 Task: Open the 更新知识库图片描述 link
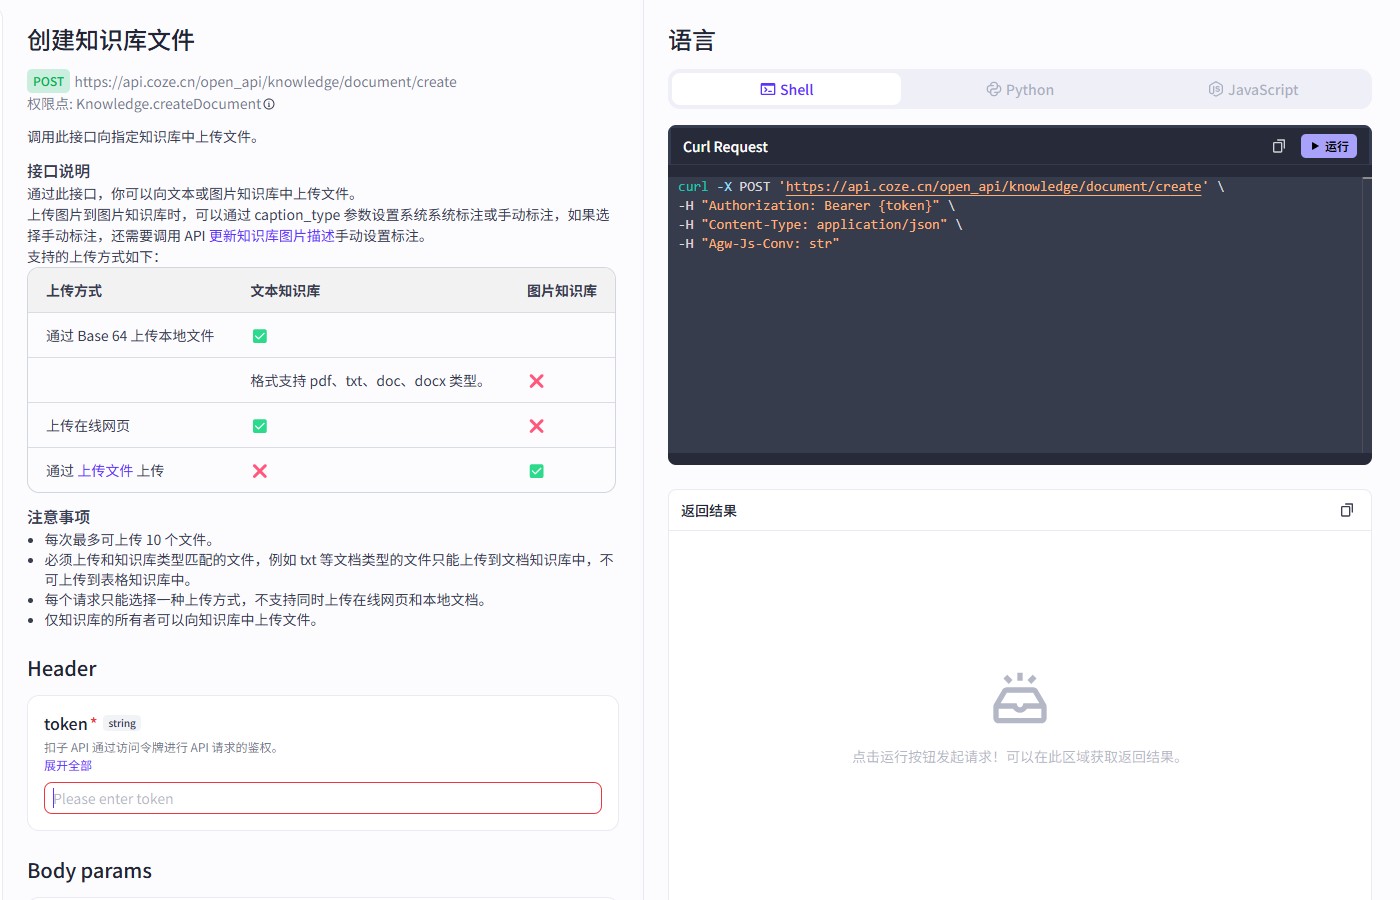[272, 236]
